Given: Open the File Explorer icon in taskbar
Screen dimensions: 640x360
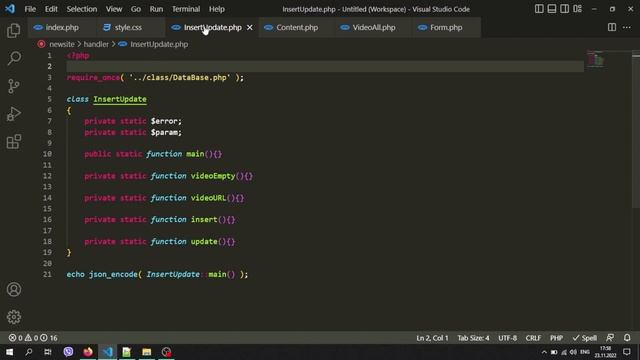Looking at the screenshot, I should coord(147,352).
